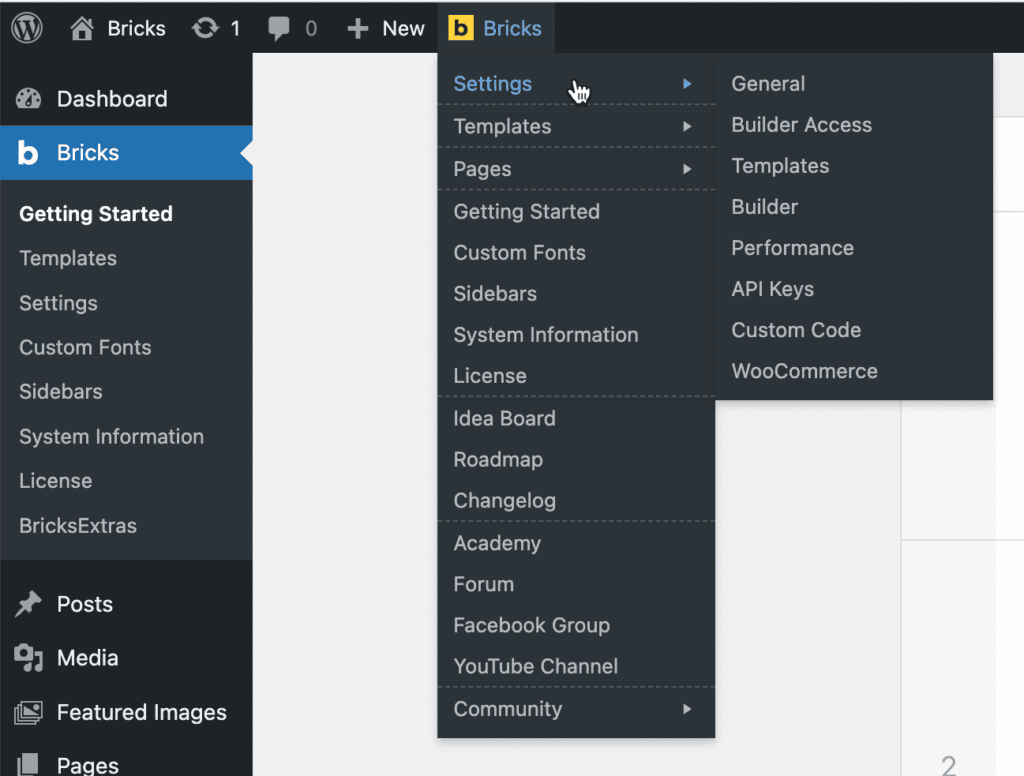1024x776 pixels.
Task: Open System Information in the left sidebar
Action: pyautogui.click(x=111, y=436)
